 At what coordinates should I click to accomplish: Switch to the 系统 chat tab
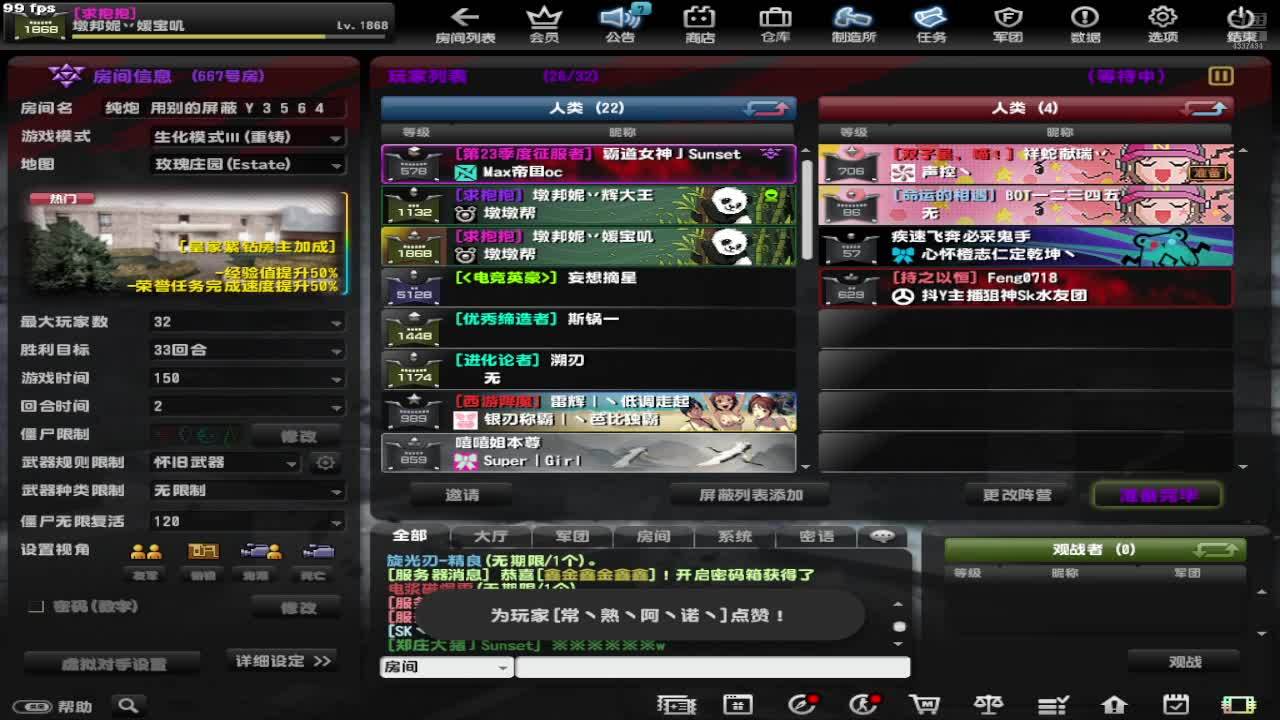[x=734, y=537]
